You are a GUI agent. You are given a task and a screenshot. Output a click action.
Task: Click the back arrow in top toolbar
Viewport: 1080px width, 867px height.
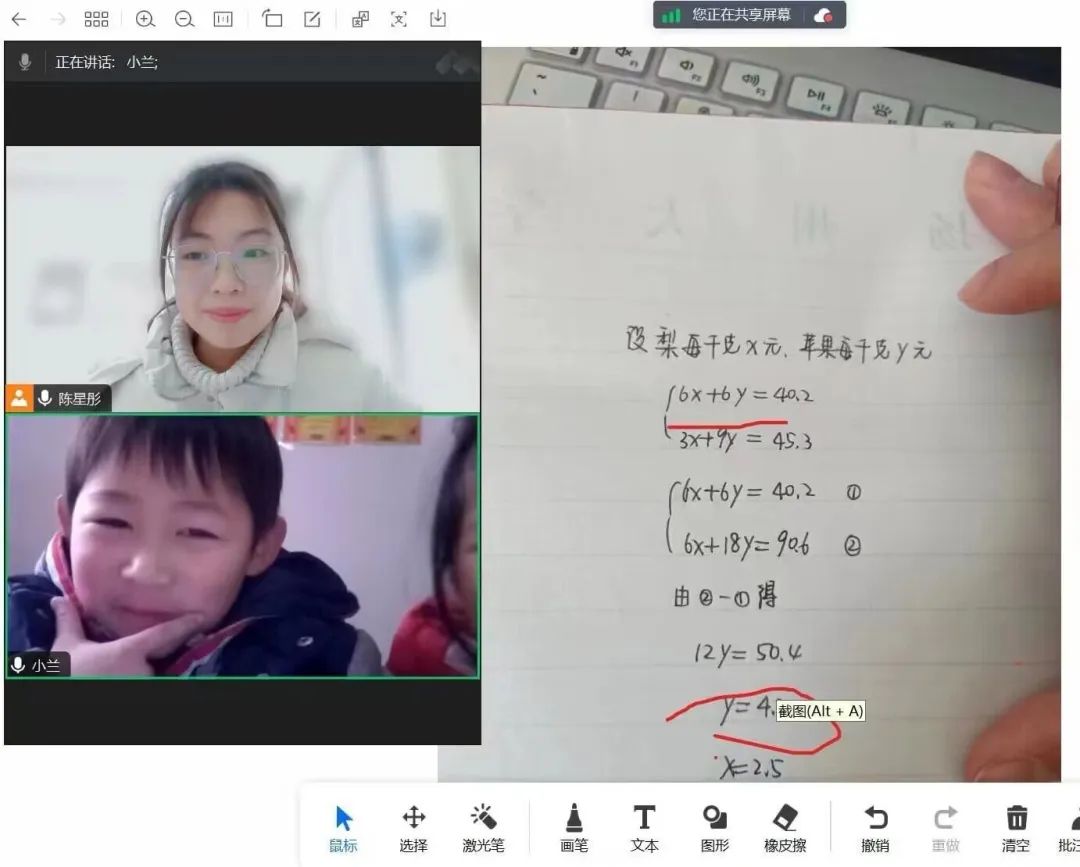[x=19, y=19]
